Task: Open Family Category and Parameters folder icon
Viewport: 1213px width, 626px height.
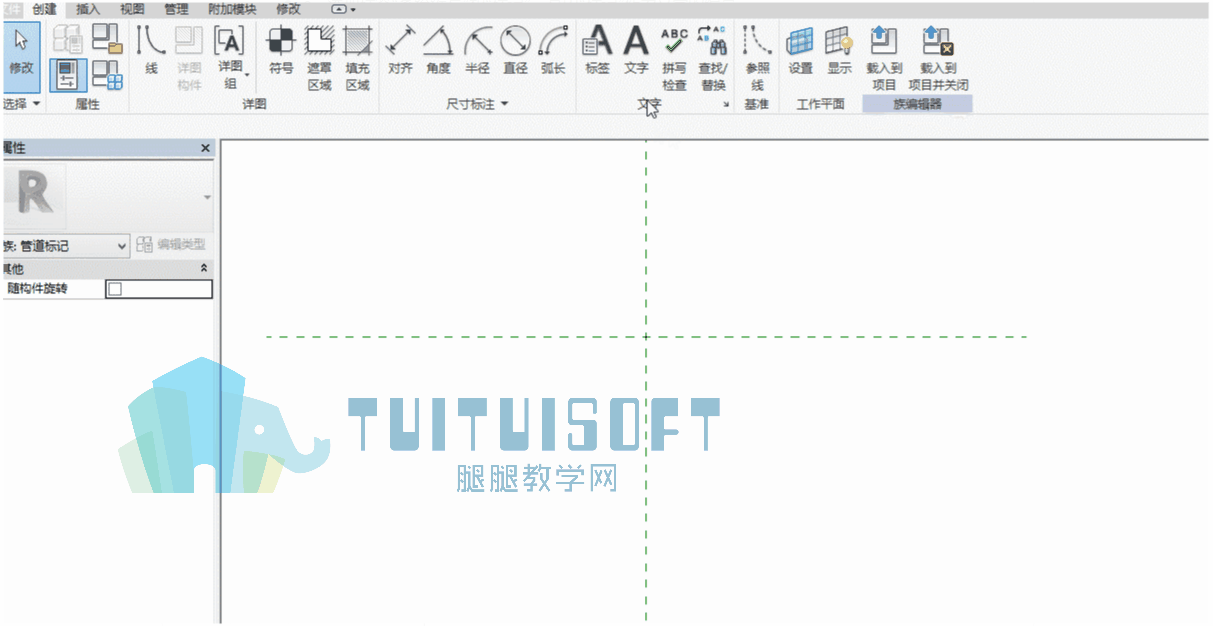Action: [107, 39]
